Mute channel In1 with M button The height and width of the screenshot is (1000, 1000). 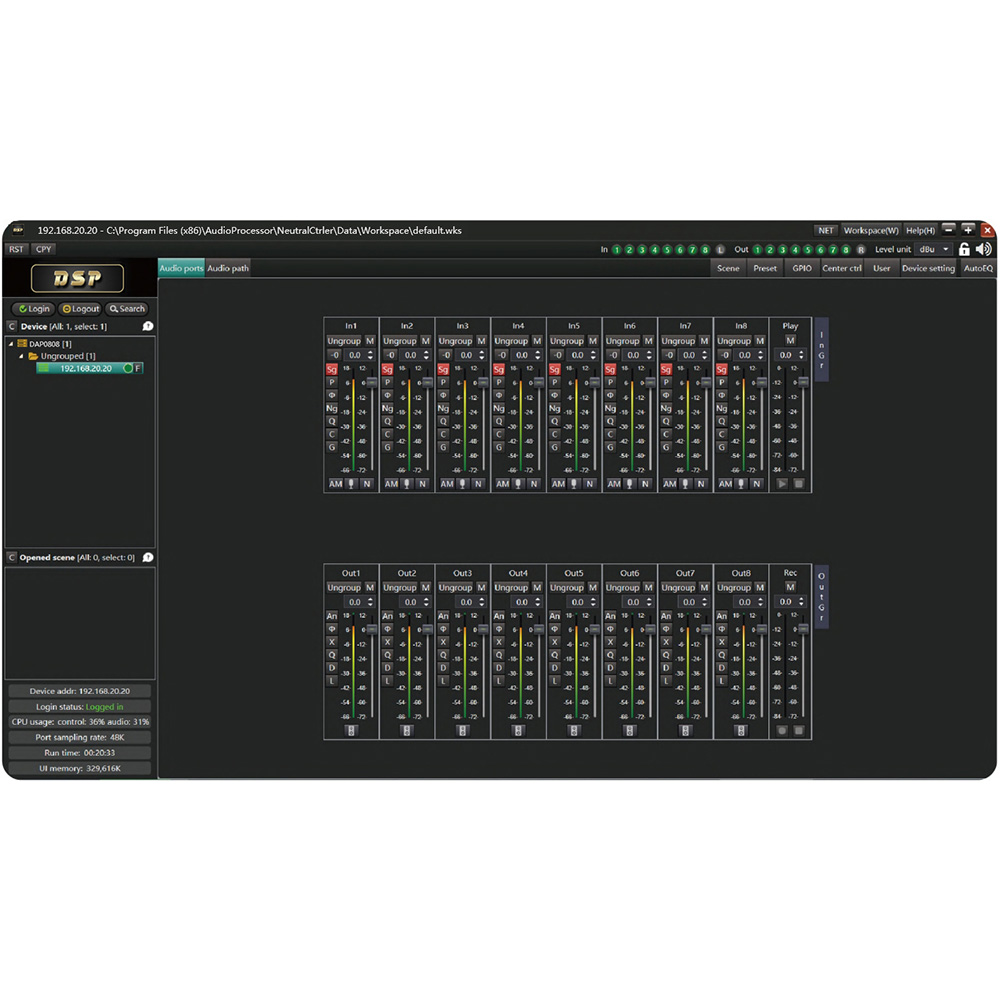369,341
